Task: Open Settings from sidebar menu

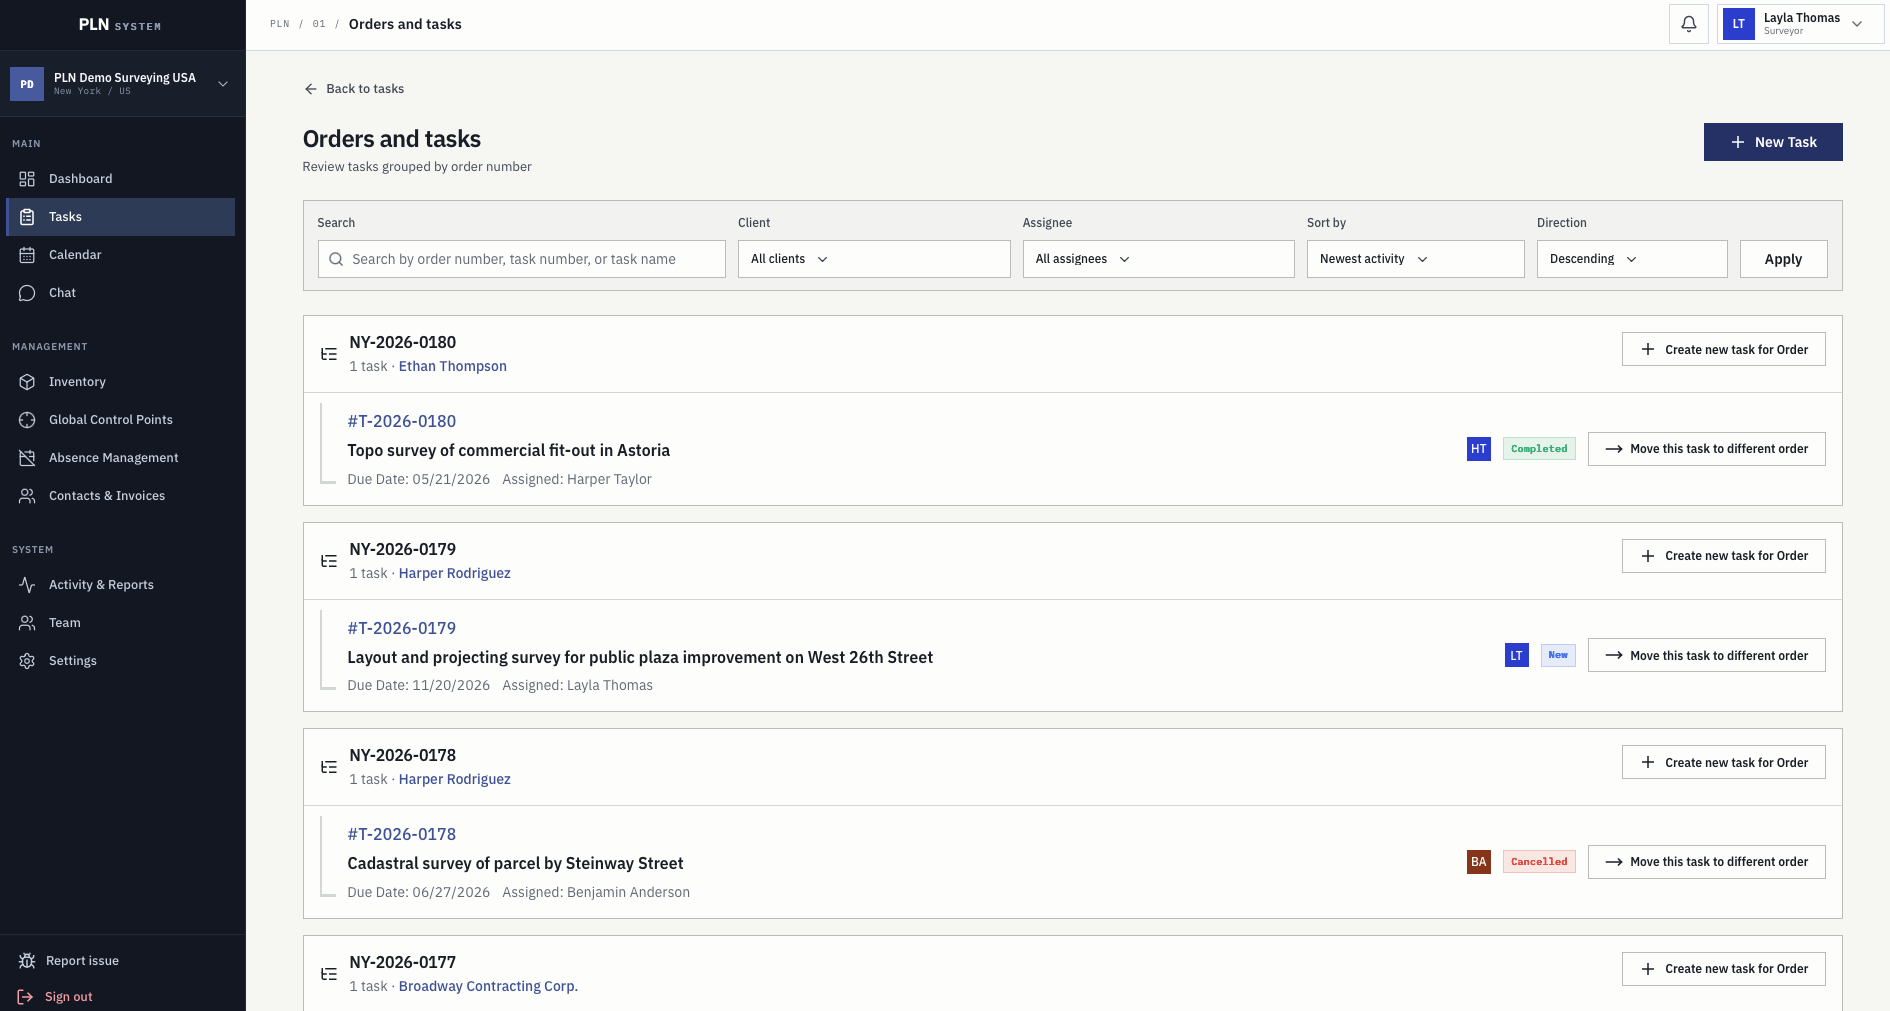Action: point(121,661)
